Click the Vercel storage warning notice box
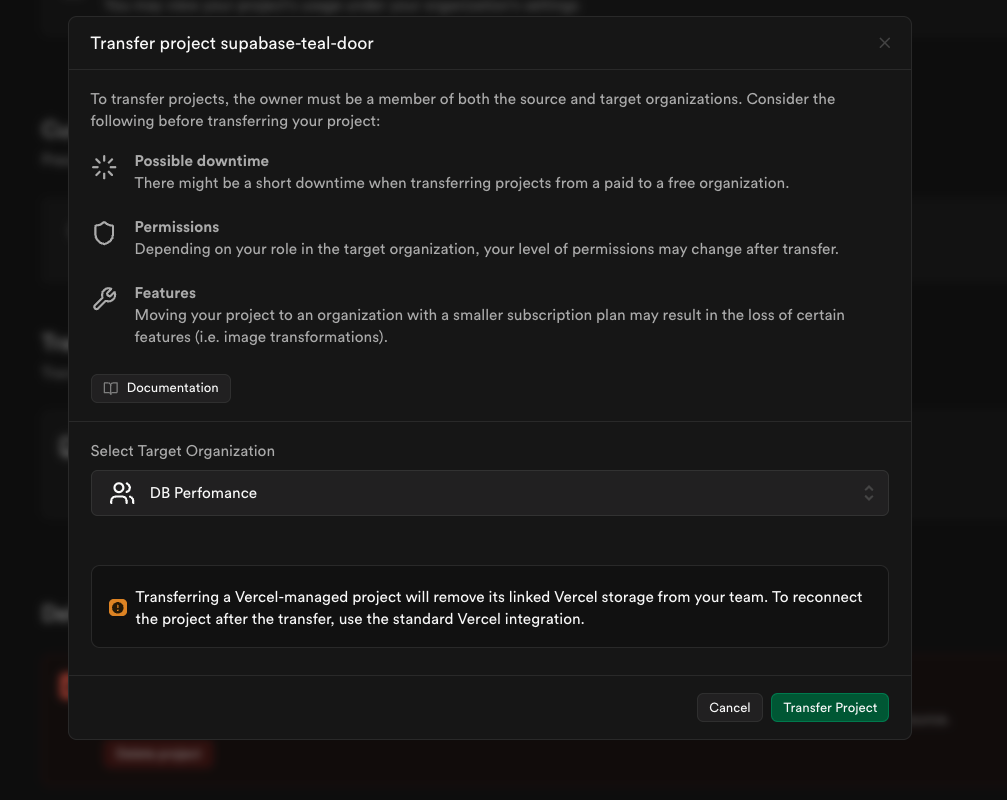Viewport: 1007px width, 800px height. point(490,607)
